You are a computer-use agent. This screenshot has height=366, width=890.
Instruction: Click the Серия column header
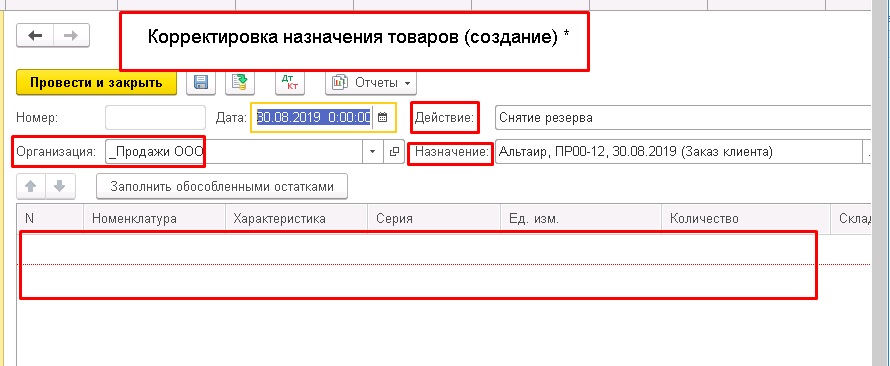coord(434,219)
